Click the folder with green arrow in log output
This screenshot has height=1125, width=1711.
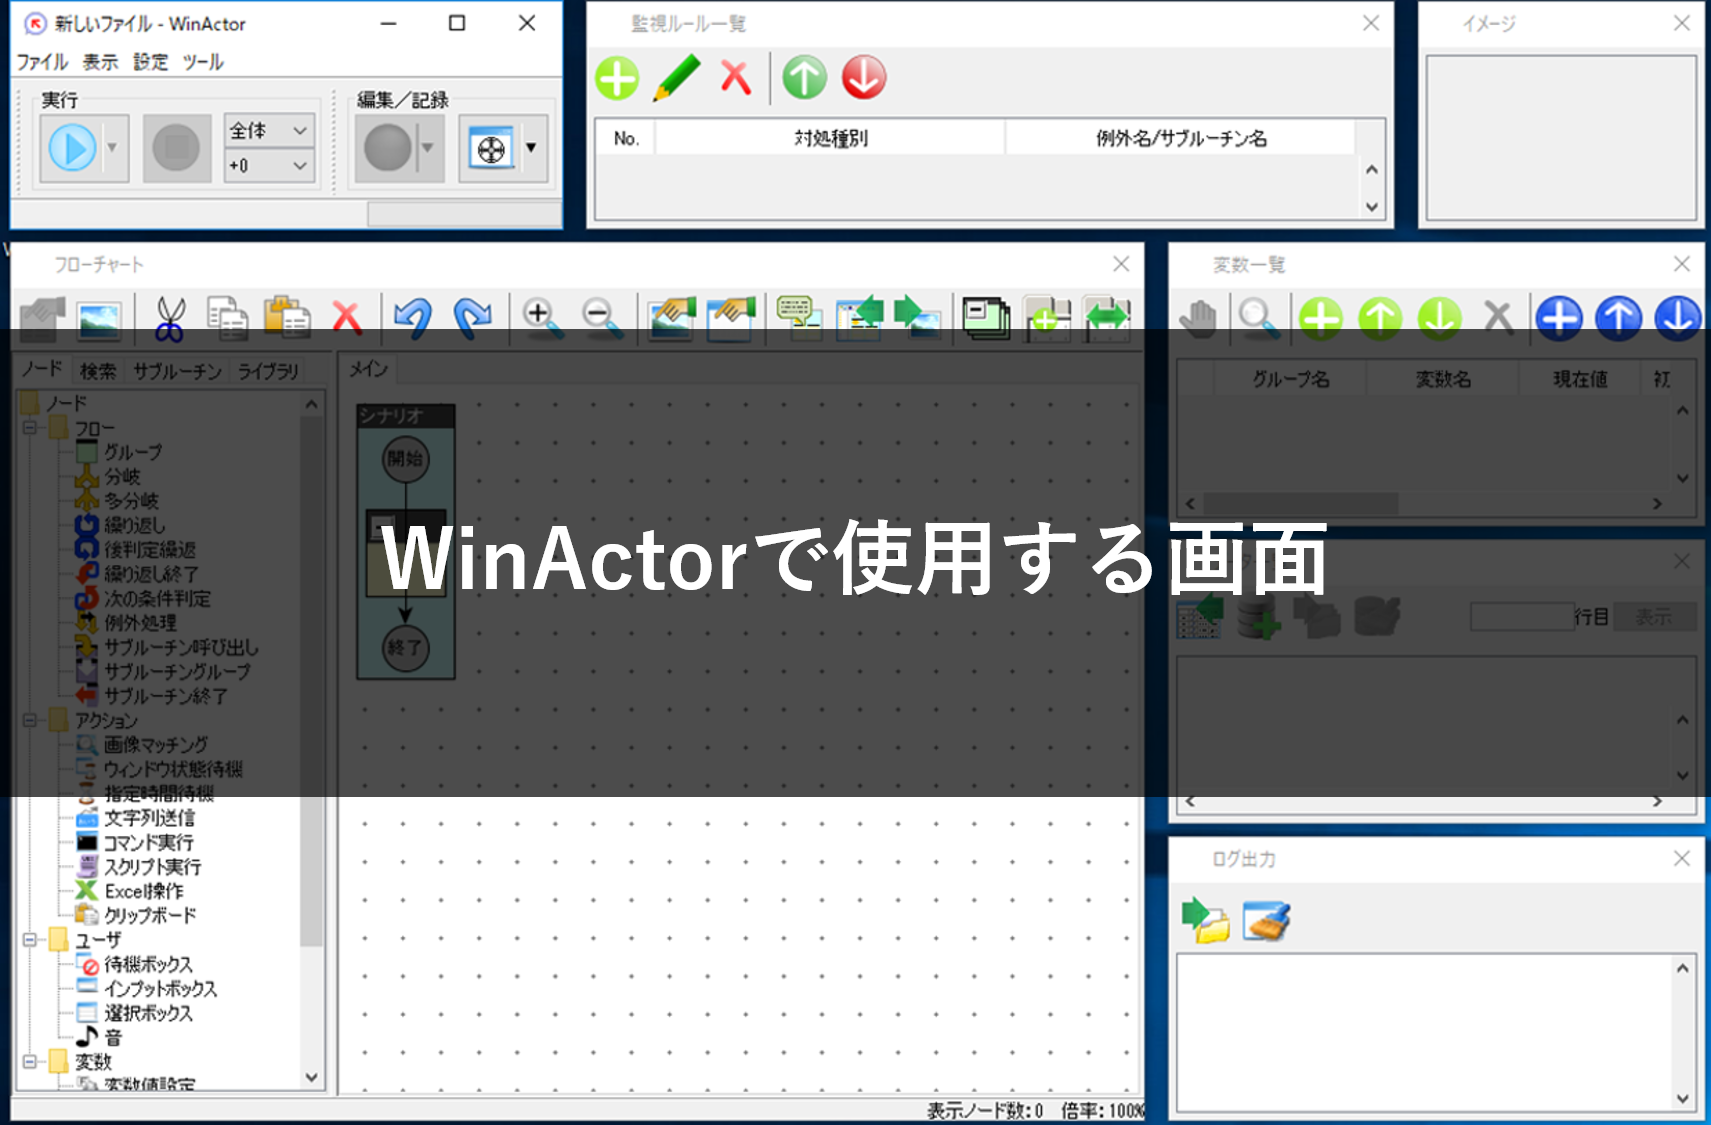point(1205,920)
